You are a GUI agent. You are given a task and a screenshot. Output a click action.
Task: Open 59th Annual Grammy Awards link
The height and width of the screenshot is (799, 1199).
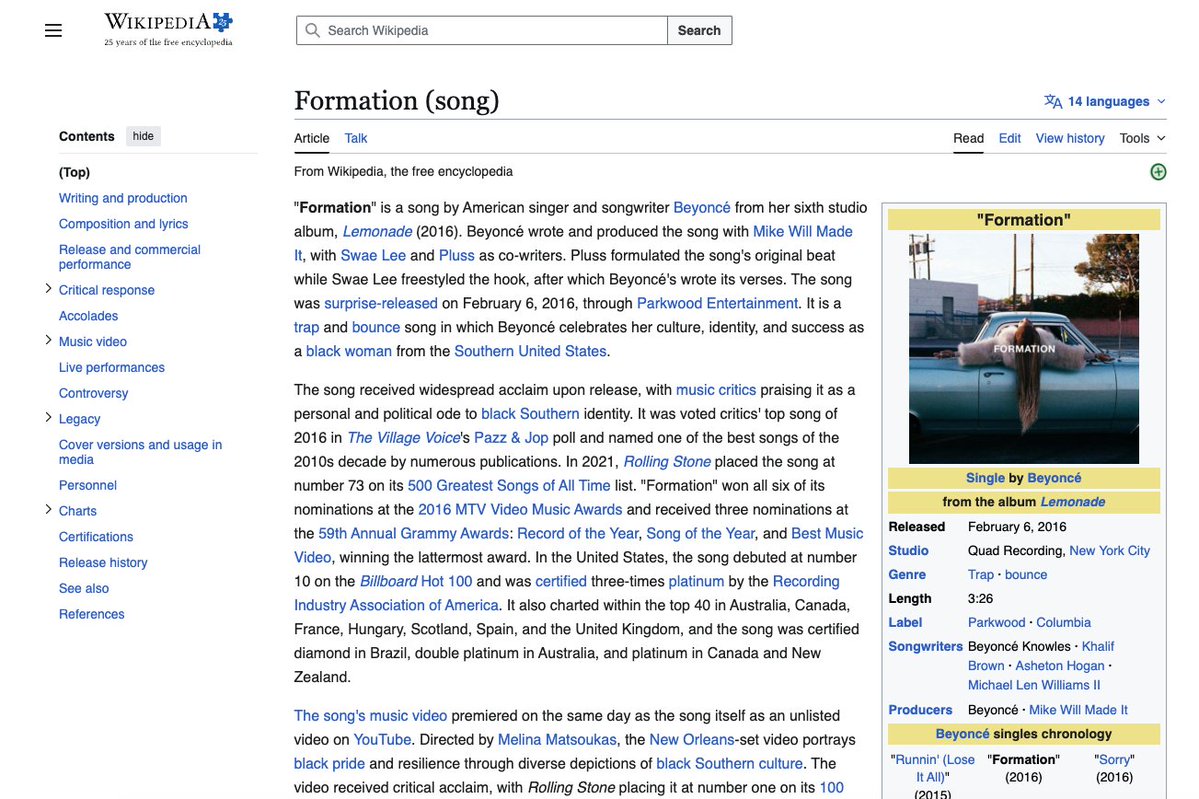[414, 534]
